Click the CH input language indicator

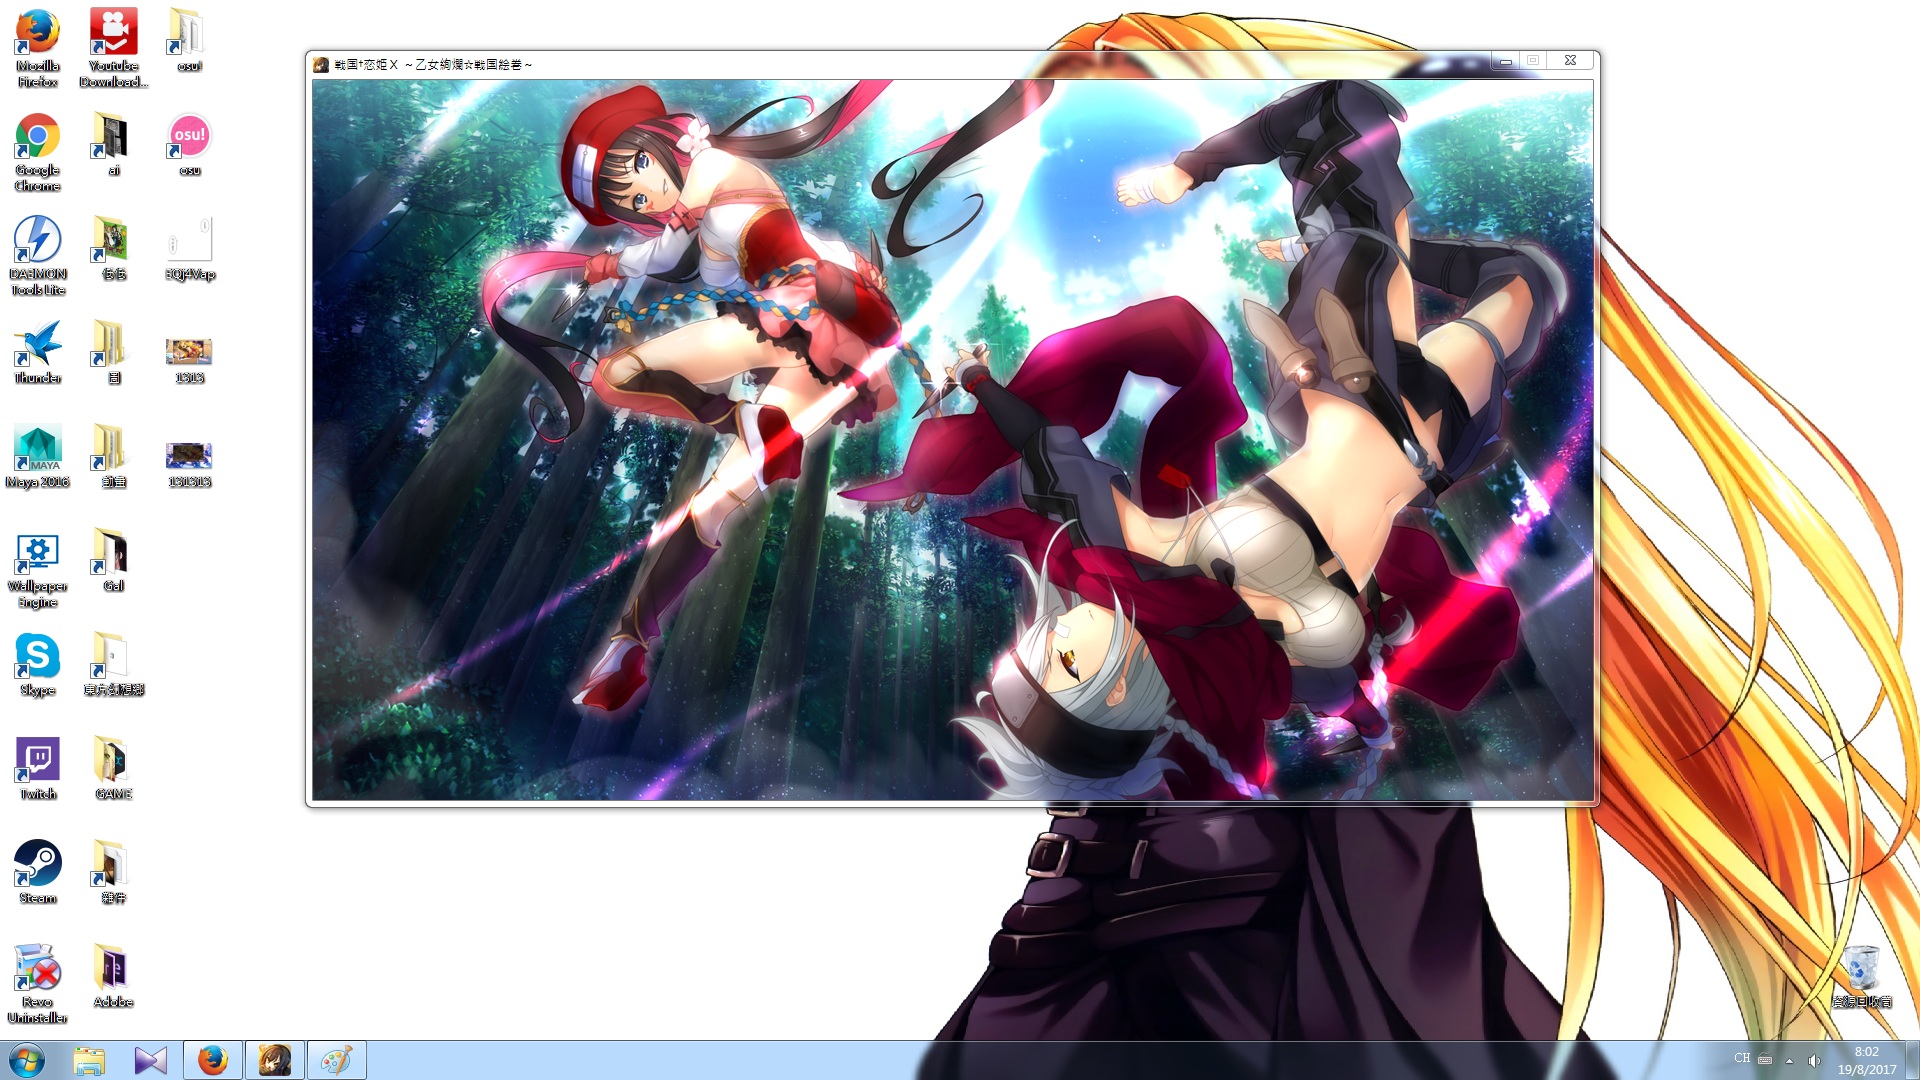click(1742, 1058)
